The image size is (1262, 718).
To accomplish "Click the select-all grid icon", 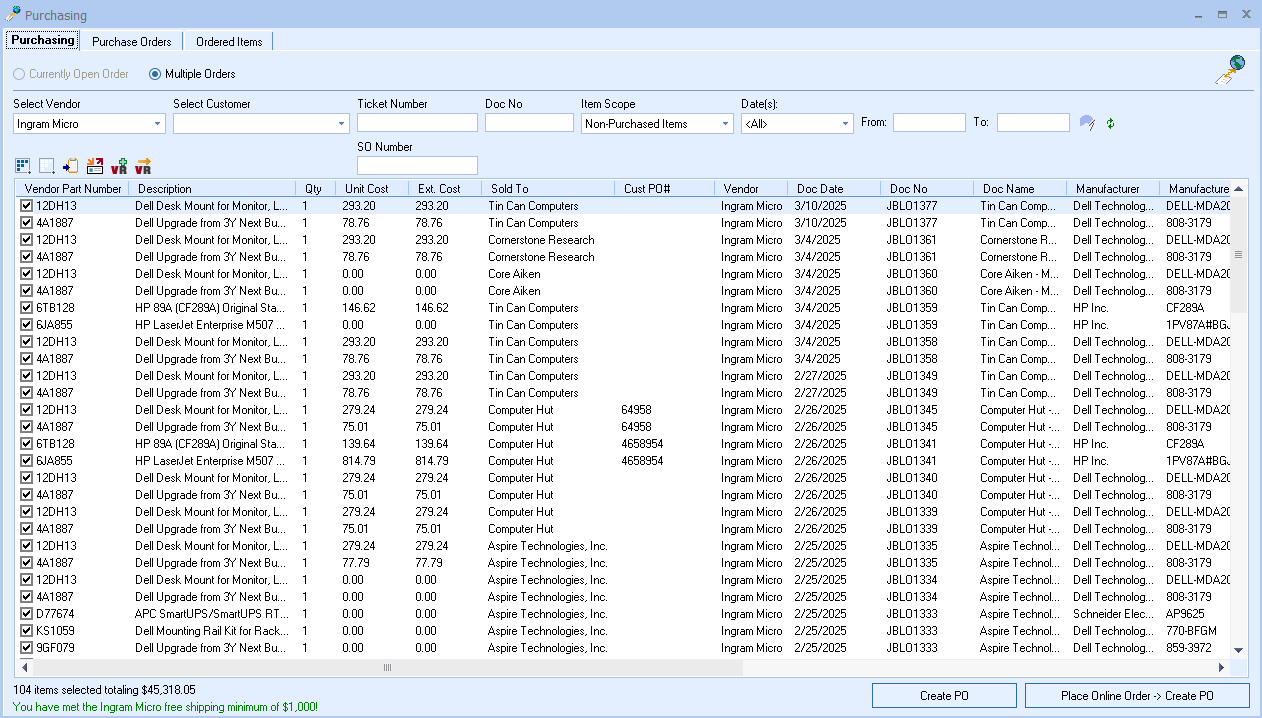I will [x=23, y=166].
